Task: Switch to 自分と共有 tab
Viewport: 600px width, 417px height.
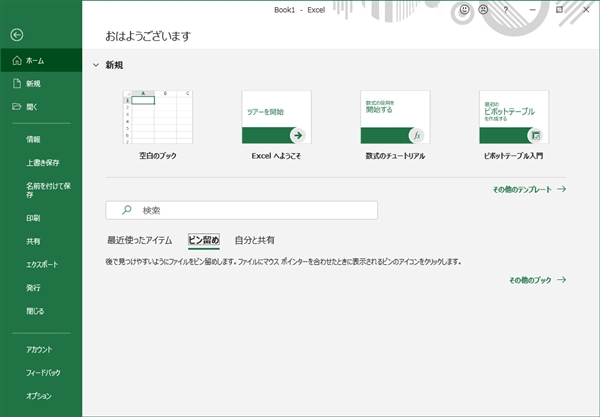Action: click(x=254, y=240)
